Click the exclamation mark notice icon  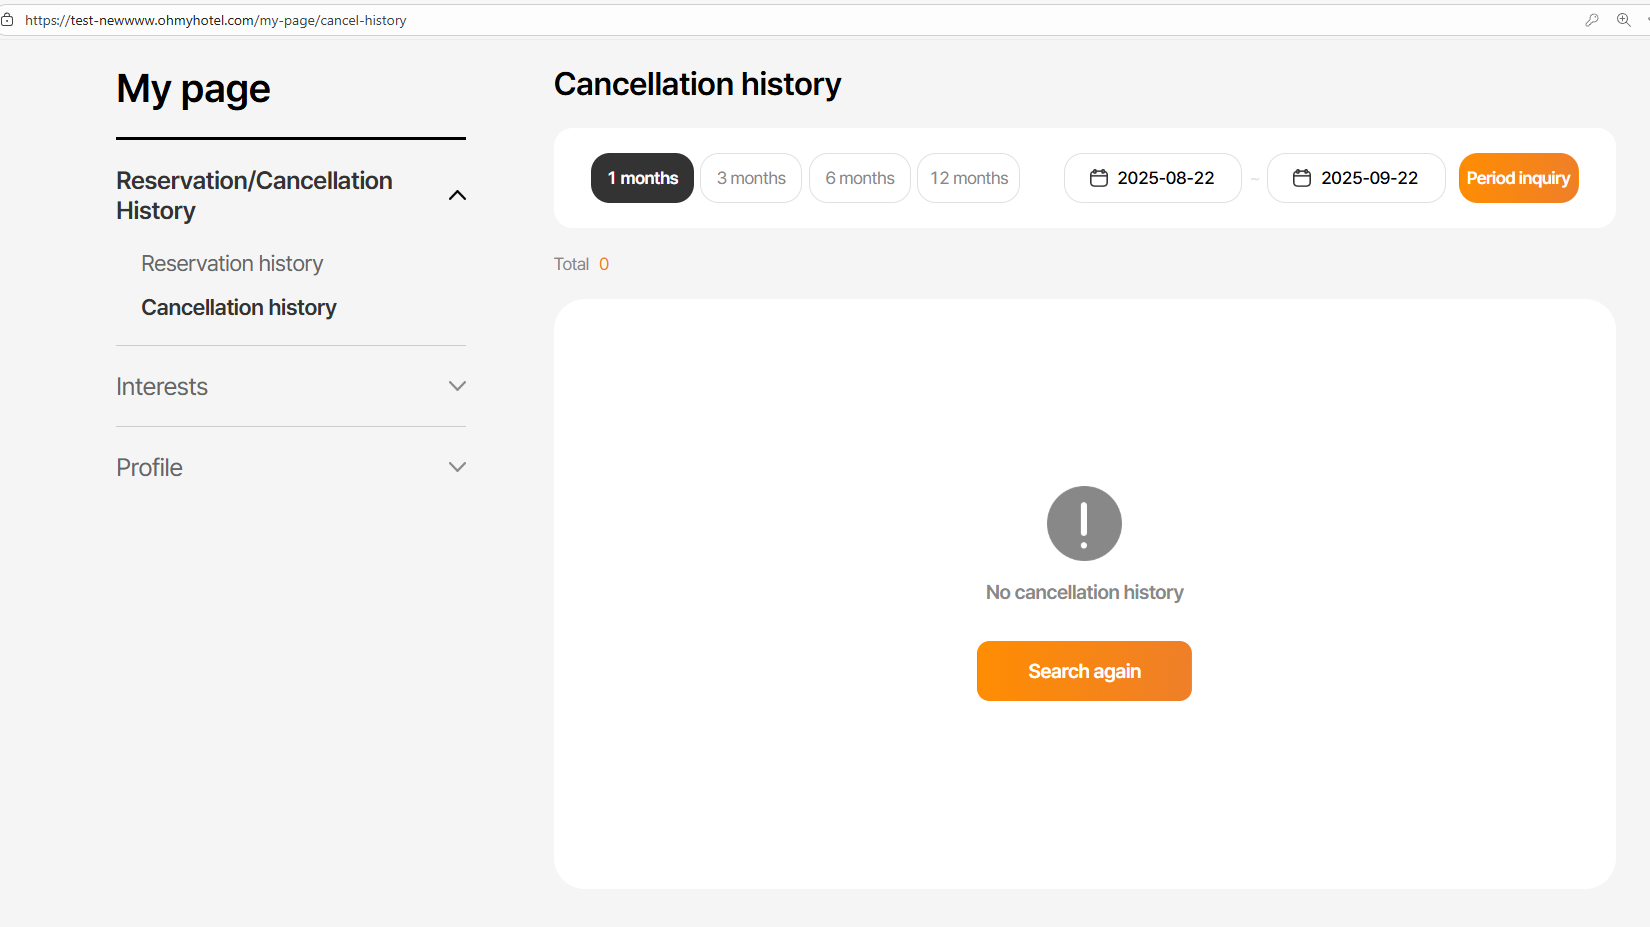(1084, 523)
